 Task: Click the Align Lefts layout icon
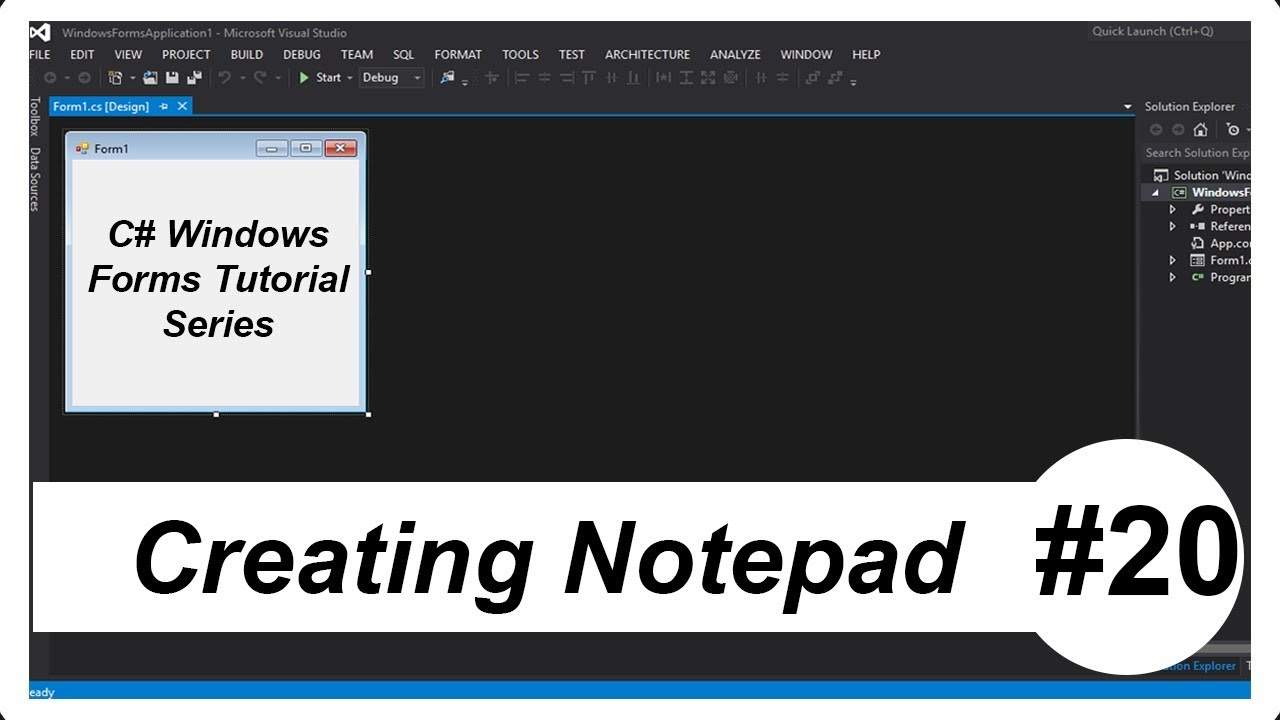click(x=522, y=77)
